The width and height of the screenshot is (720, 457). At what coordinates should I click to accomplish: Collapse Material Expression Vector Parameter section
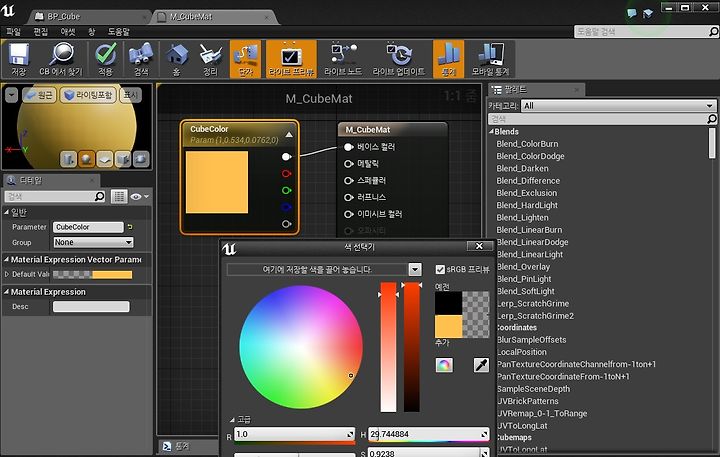[6, 260]
